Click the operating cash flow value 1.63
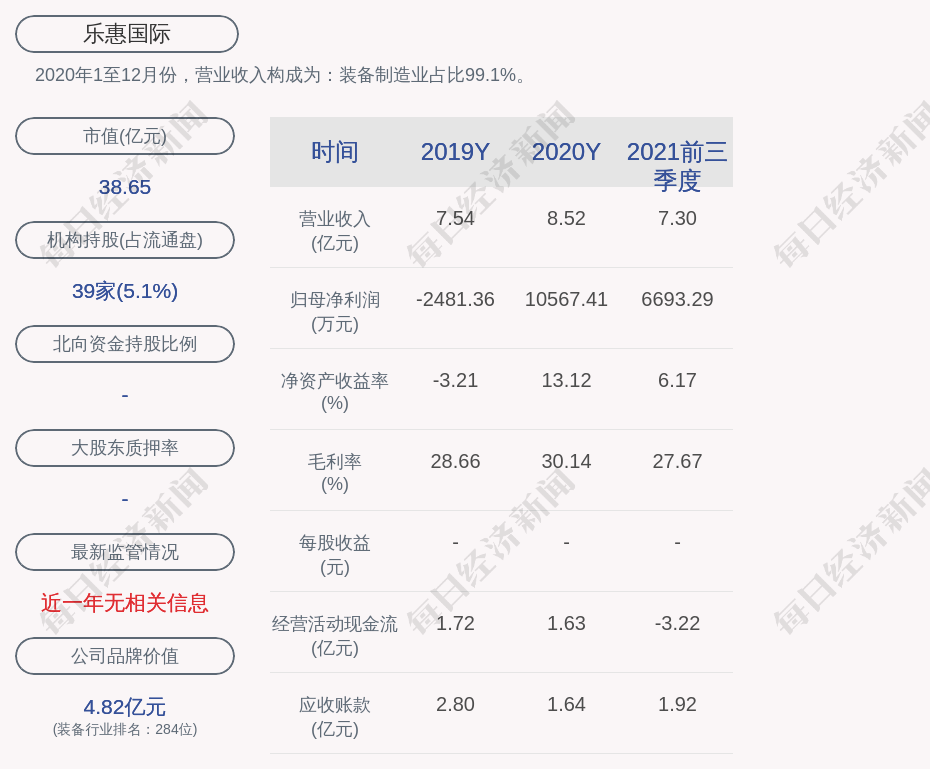This screenshot has height=769, width=930. (566, 623)
